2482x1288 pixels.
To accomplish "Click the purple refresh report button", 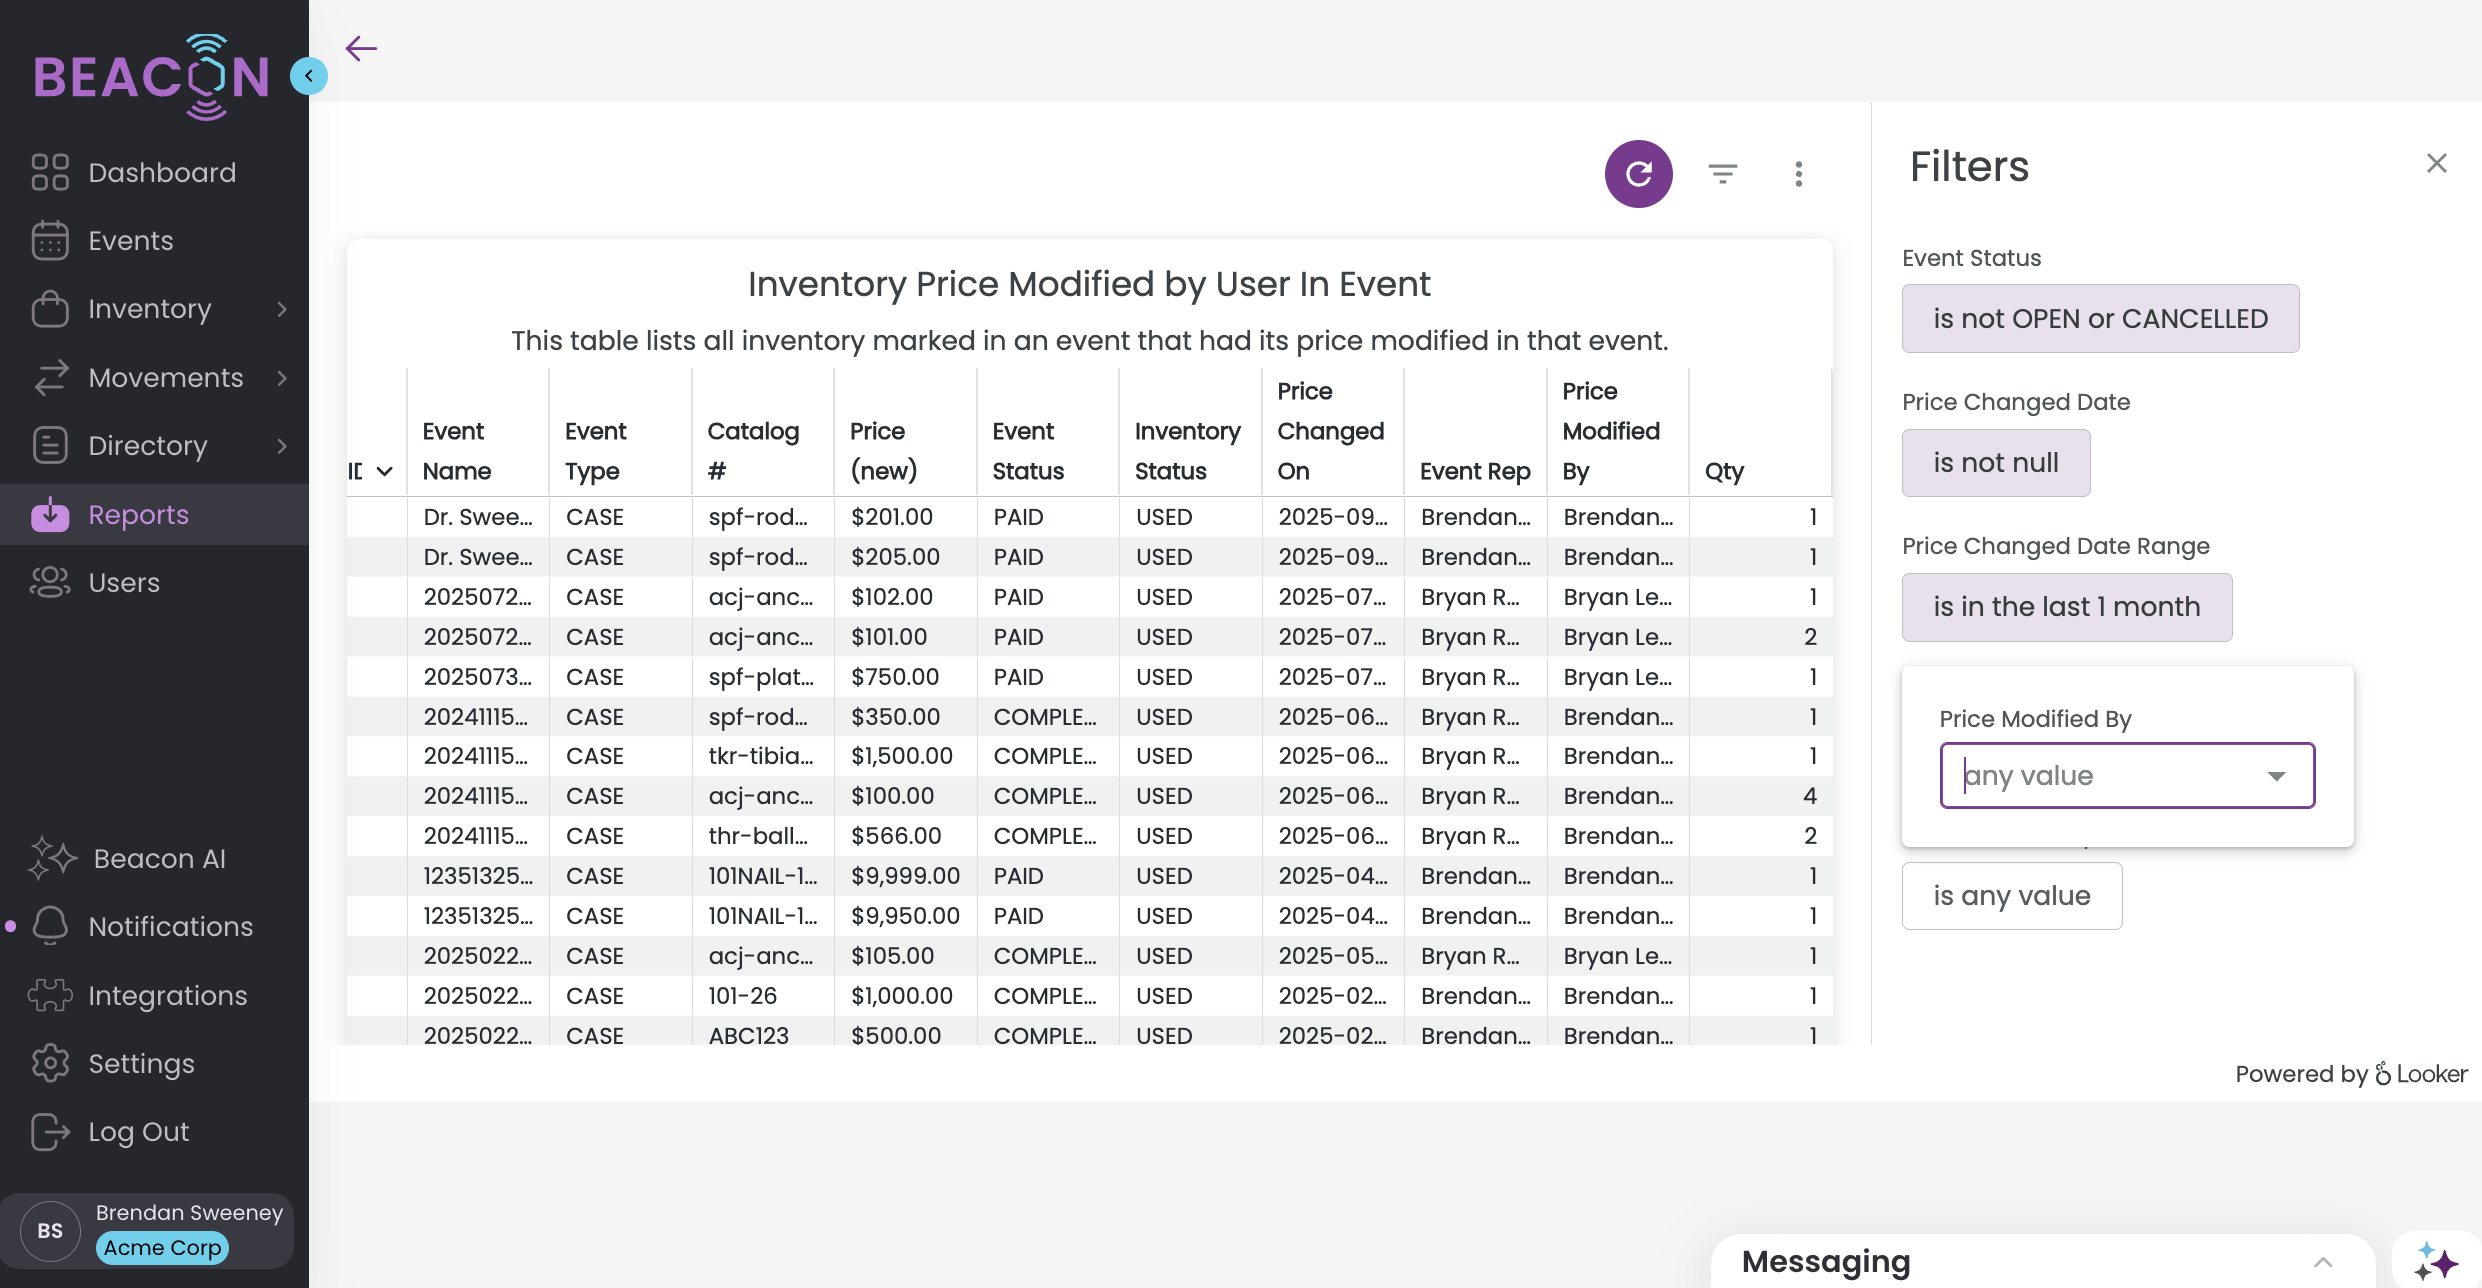I will tap(1638, 174).
